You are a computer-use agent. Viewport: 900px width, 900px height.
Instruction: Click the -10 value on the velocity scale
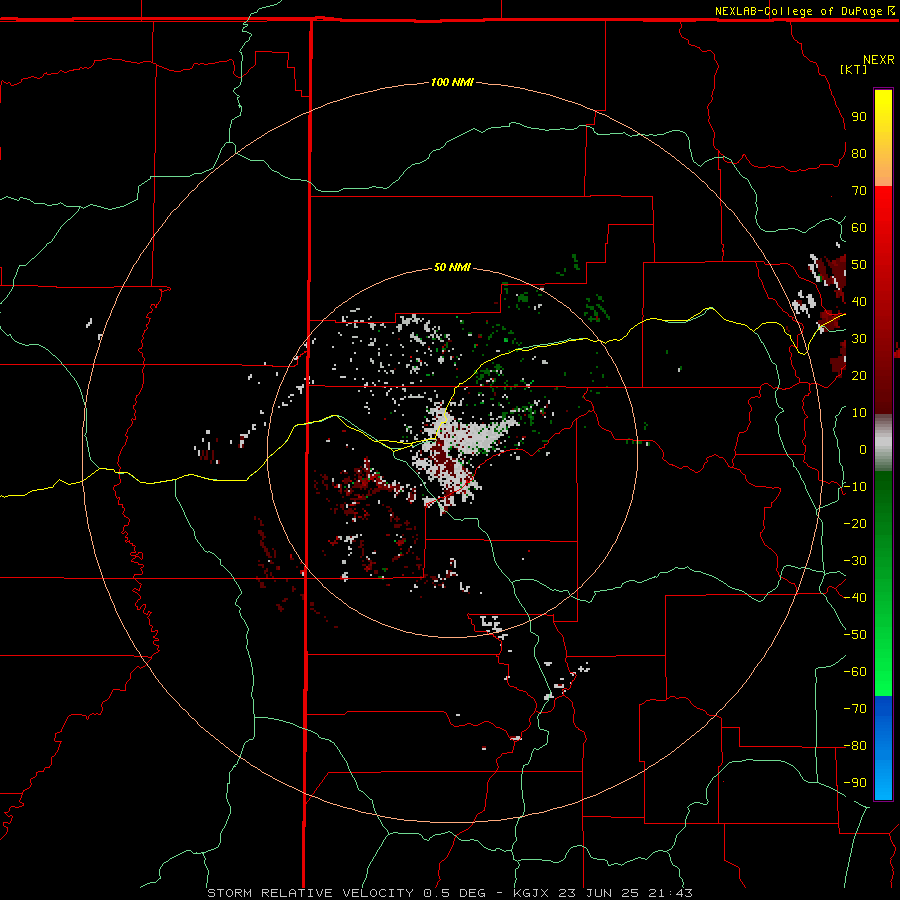click(x=855, y=487)
